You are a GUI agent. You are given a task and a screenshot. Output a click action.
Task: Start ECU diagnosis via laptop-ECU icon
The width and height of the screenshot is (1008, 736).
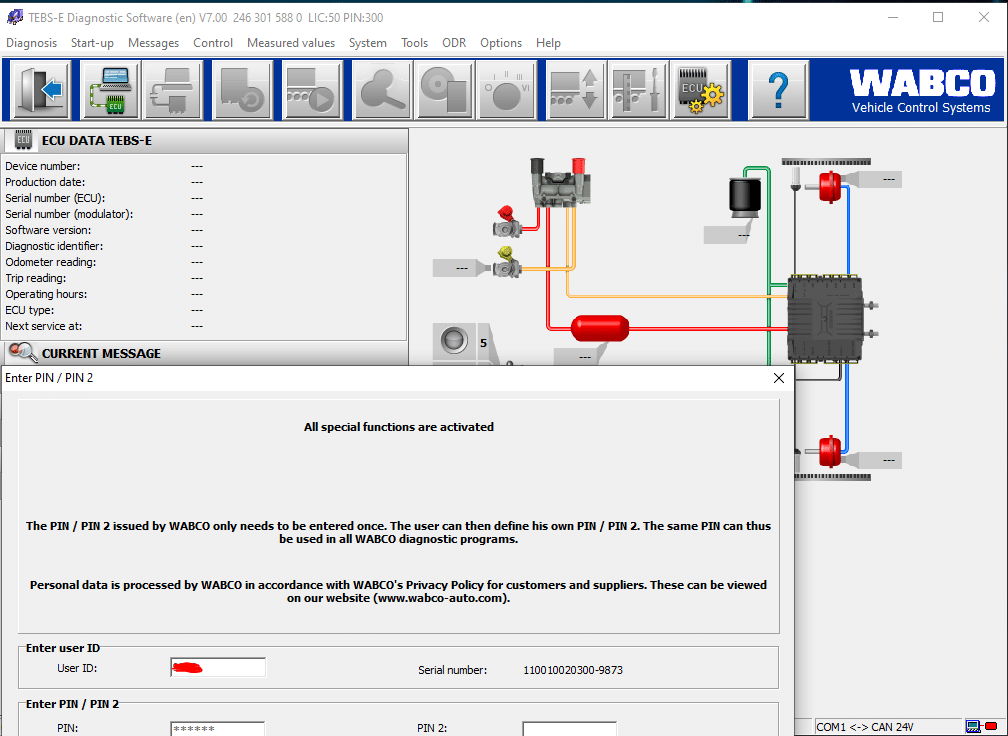(109, 90)
